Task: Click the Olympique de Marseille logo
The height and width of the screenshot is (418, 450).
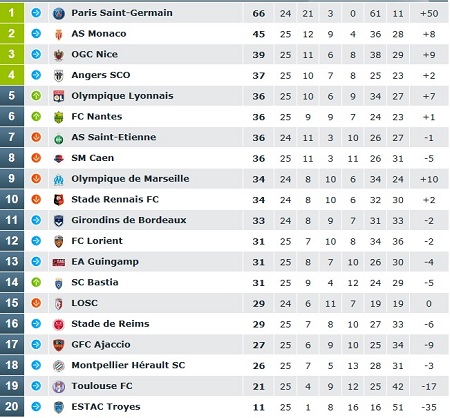Action: pos(59,179)
